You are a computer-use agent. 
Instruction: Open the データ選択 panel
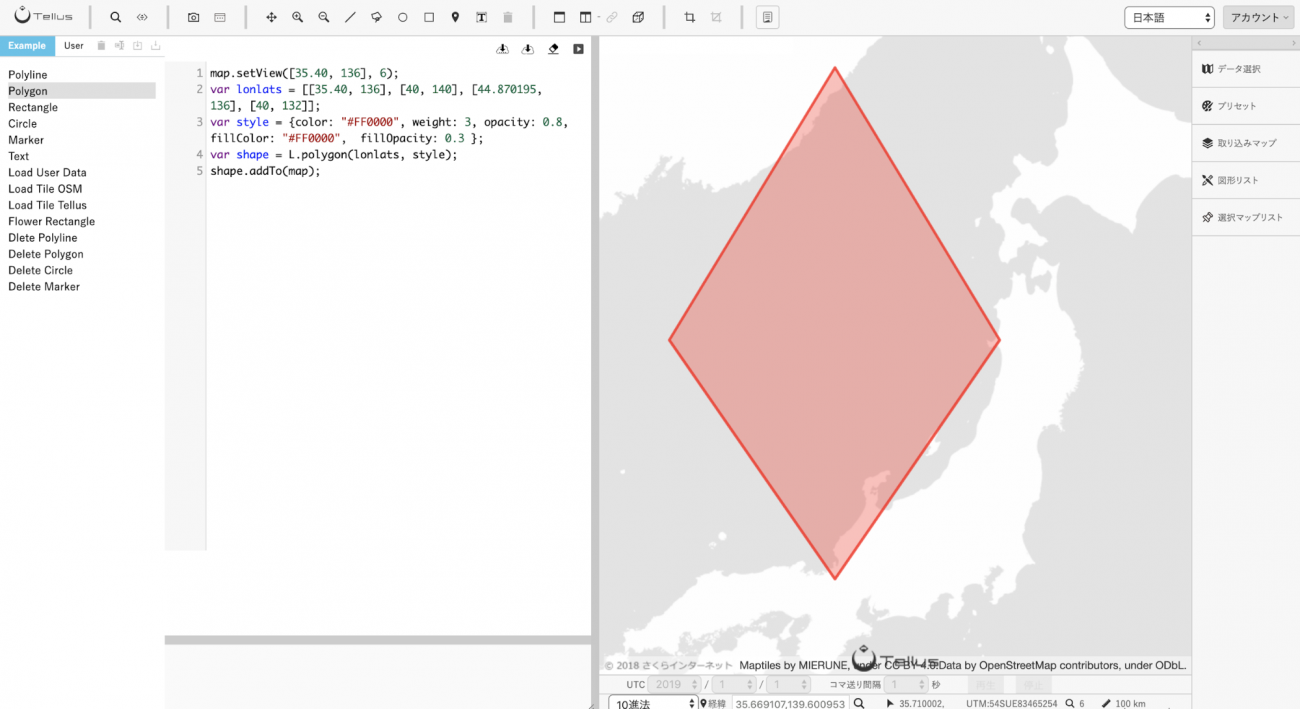(1245, 69)
